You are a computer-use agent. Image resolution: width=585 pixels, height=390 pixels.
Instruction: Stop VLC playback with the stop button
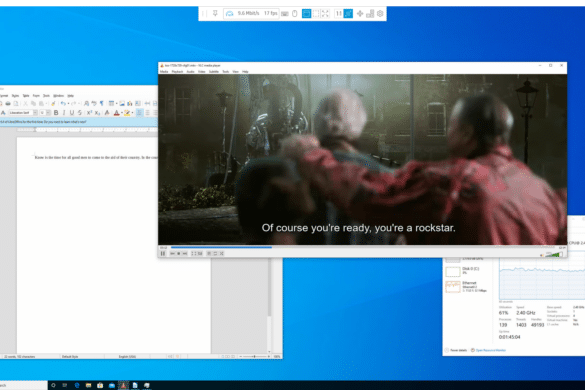click(179, 253)
